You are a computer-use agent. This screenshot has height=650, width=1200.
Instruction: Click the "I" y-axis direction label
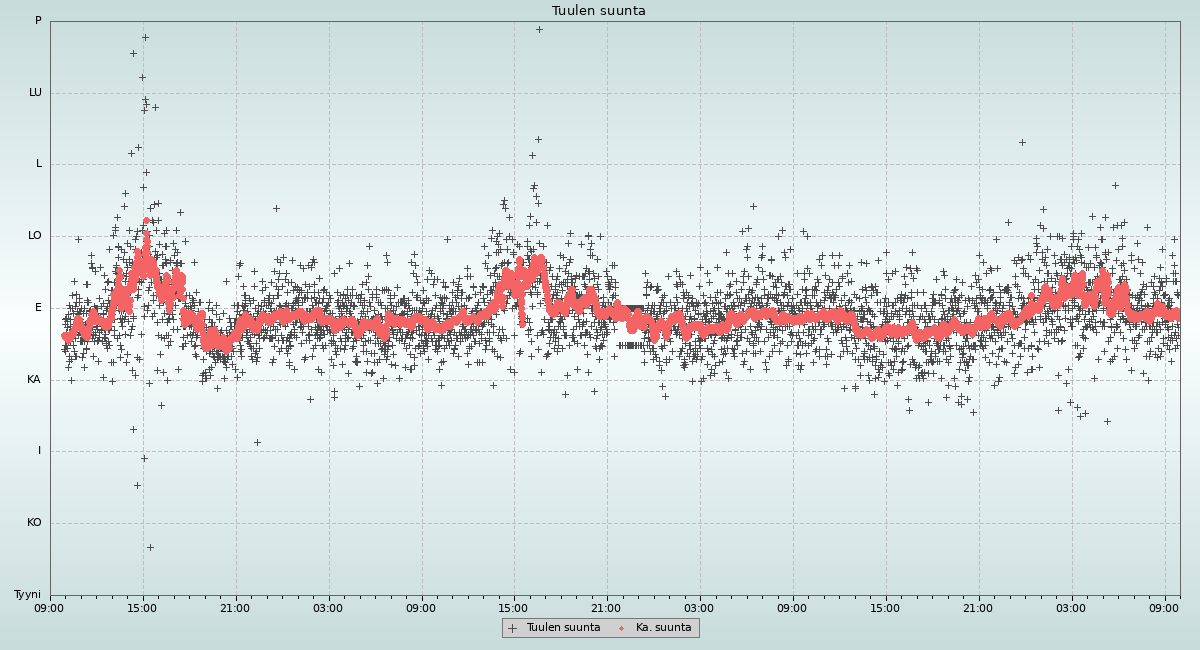[40, 451]
